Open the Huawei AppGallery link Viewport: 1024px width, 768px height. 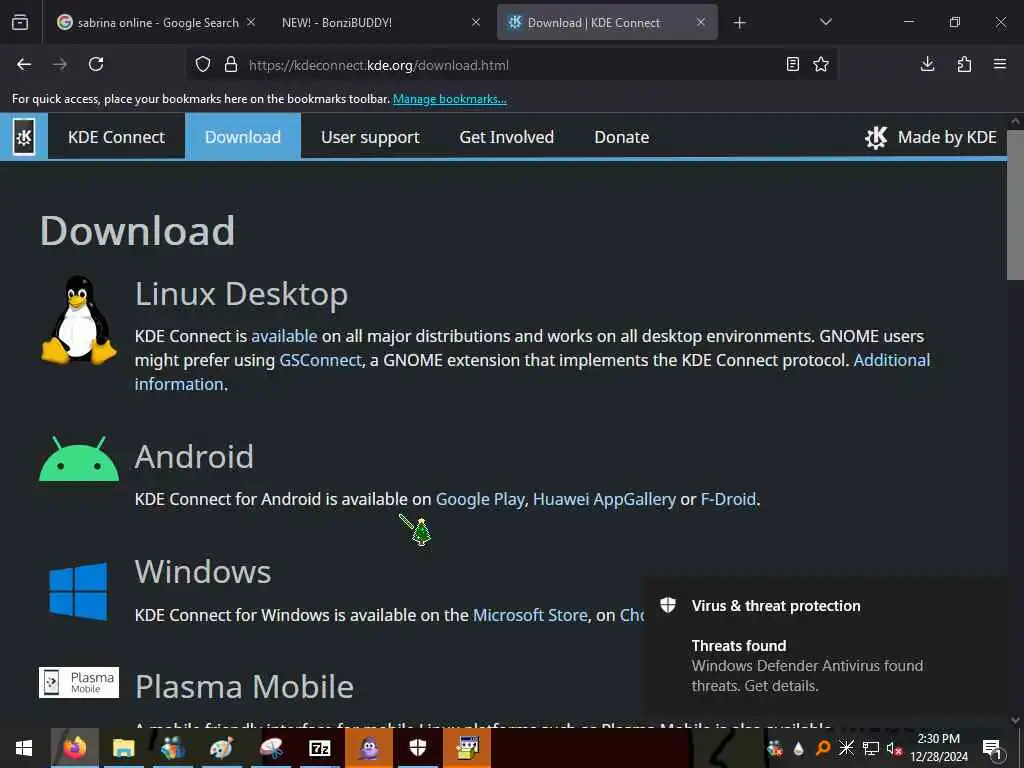(604, 500)
